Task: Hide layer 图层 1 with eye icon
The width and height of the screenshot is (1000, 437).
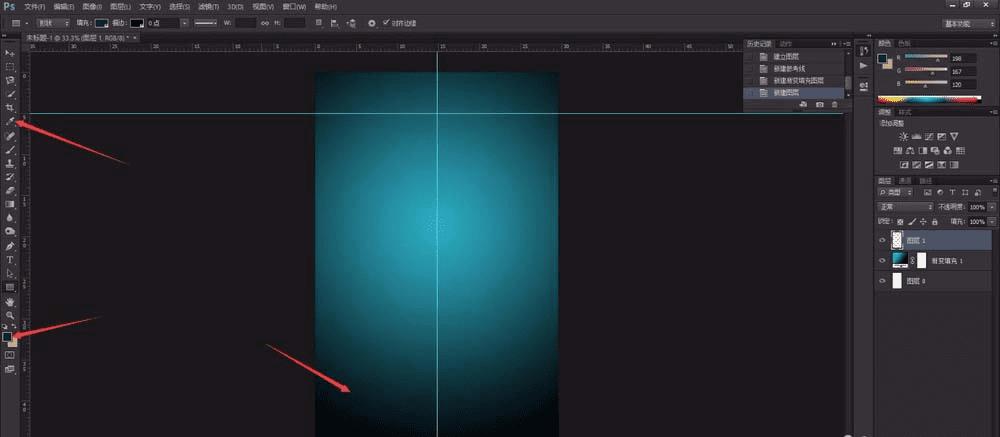Action: pos(883,240)
